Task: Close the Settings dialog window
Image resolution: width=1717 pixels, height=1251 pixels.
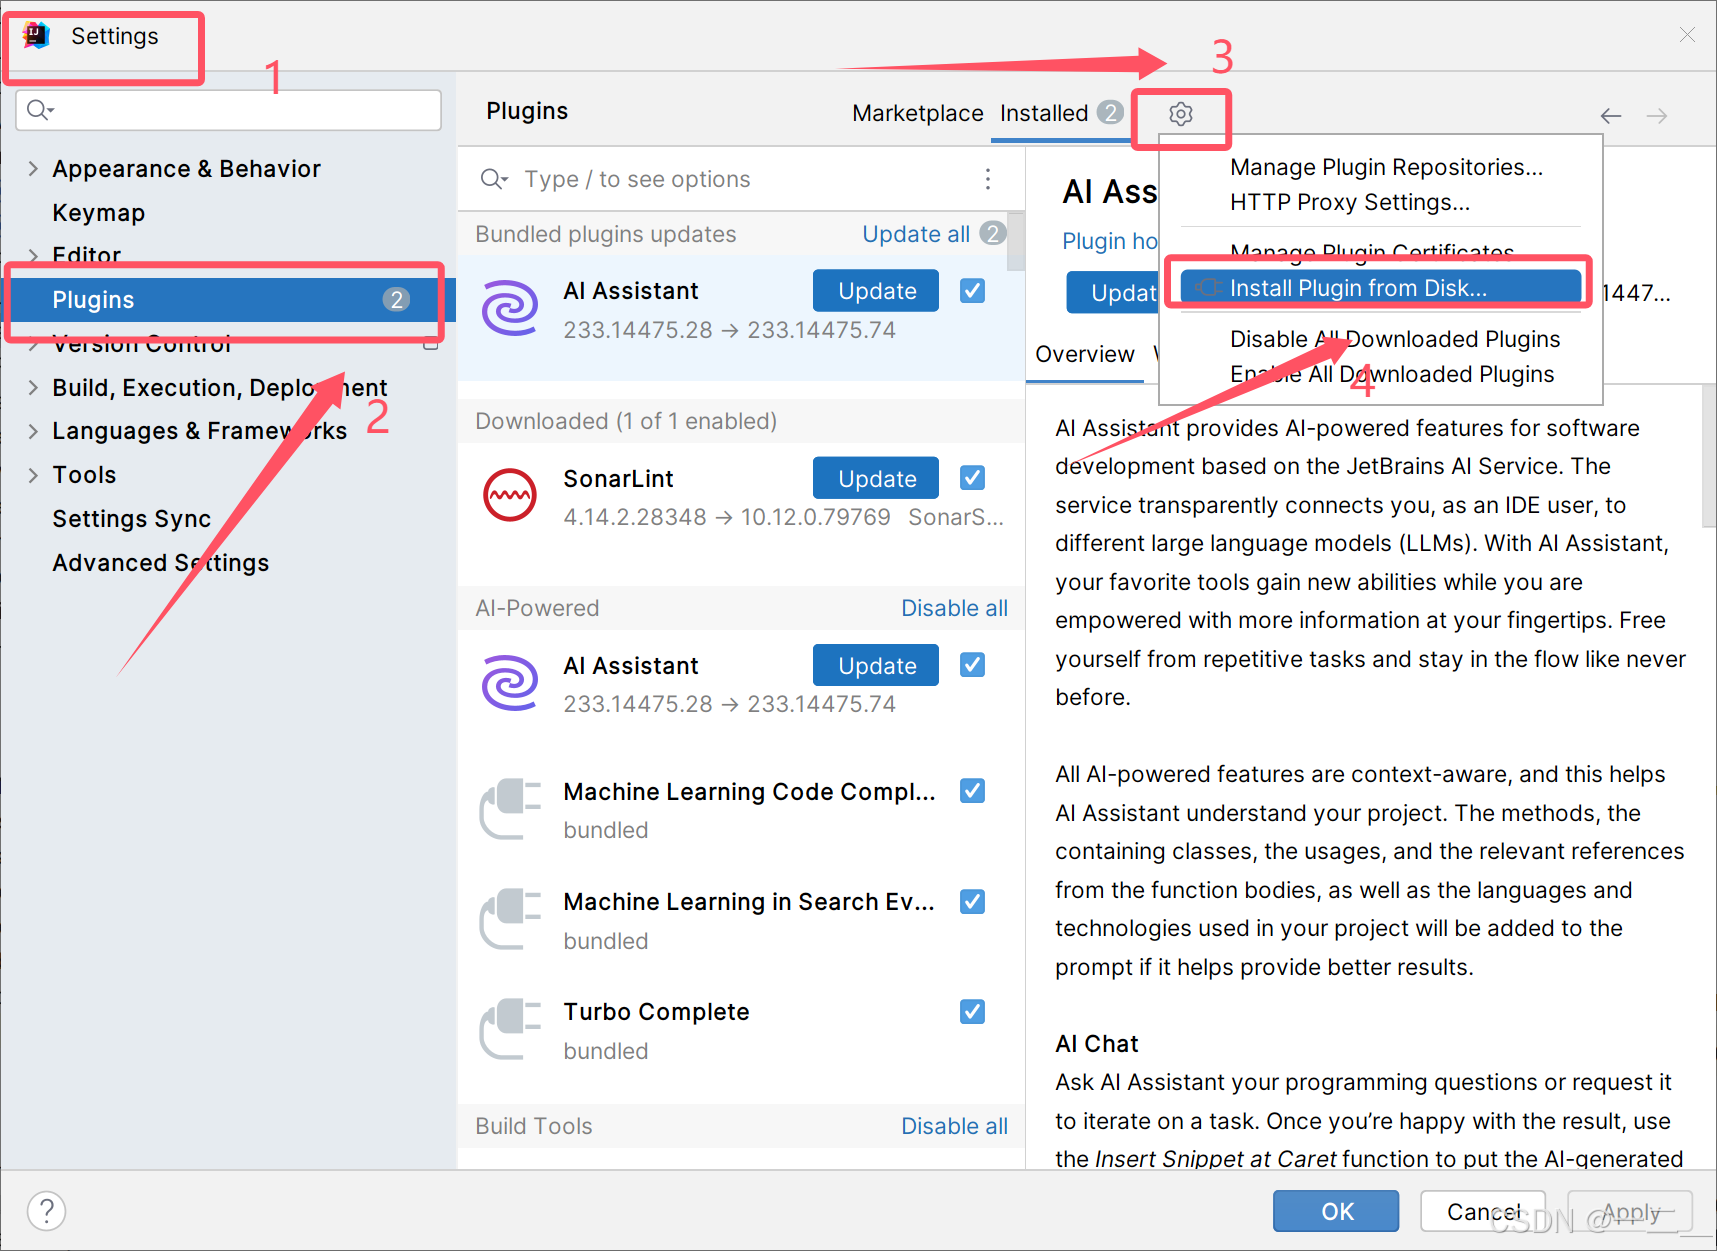Action: coord(1687,35)
